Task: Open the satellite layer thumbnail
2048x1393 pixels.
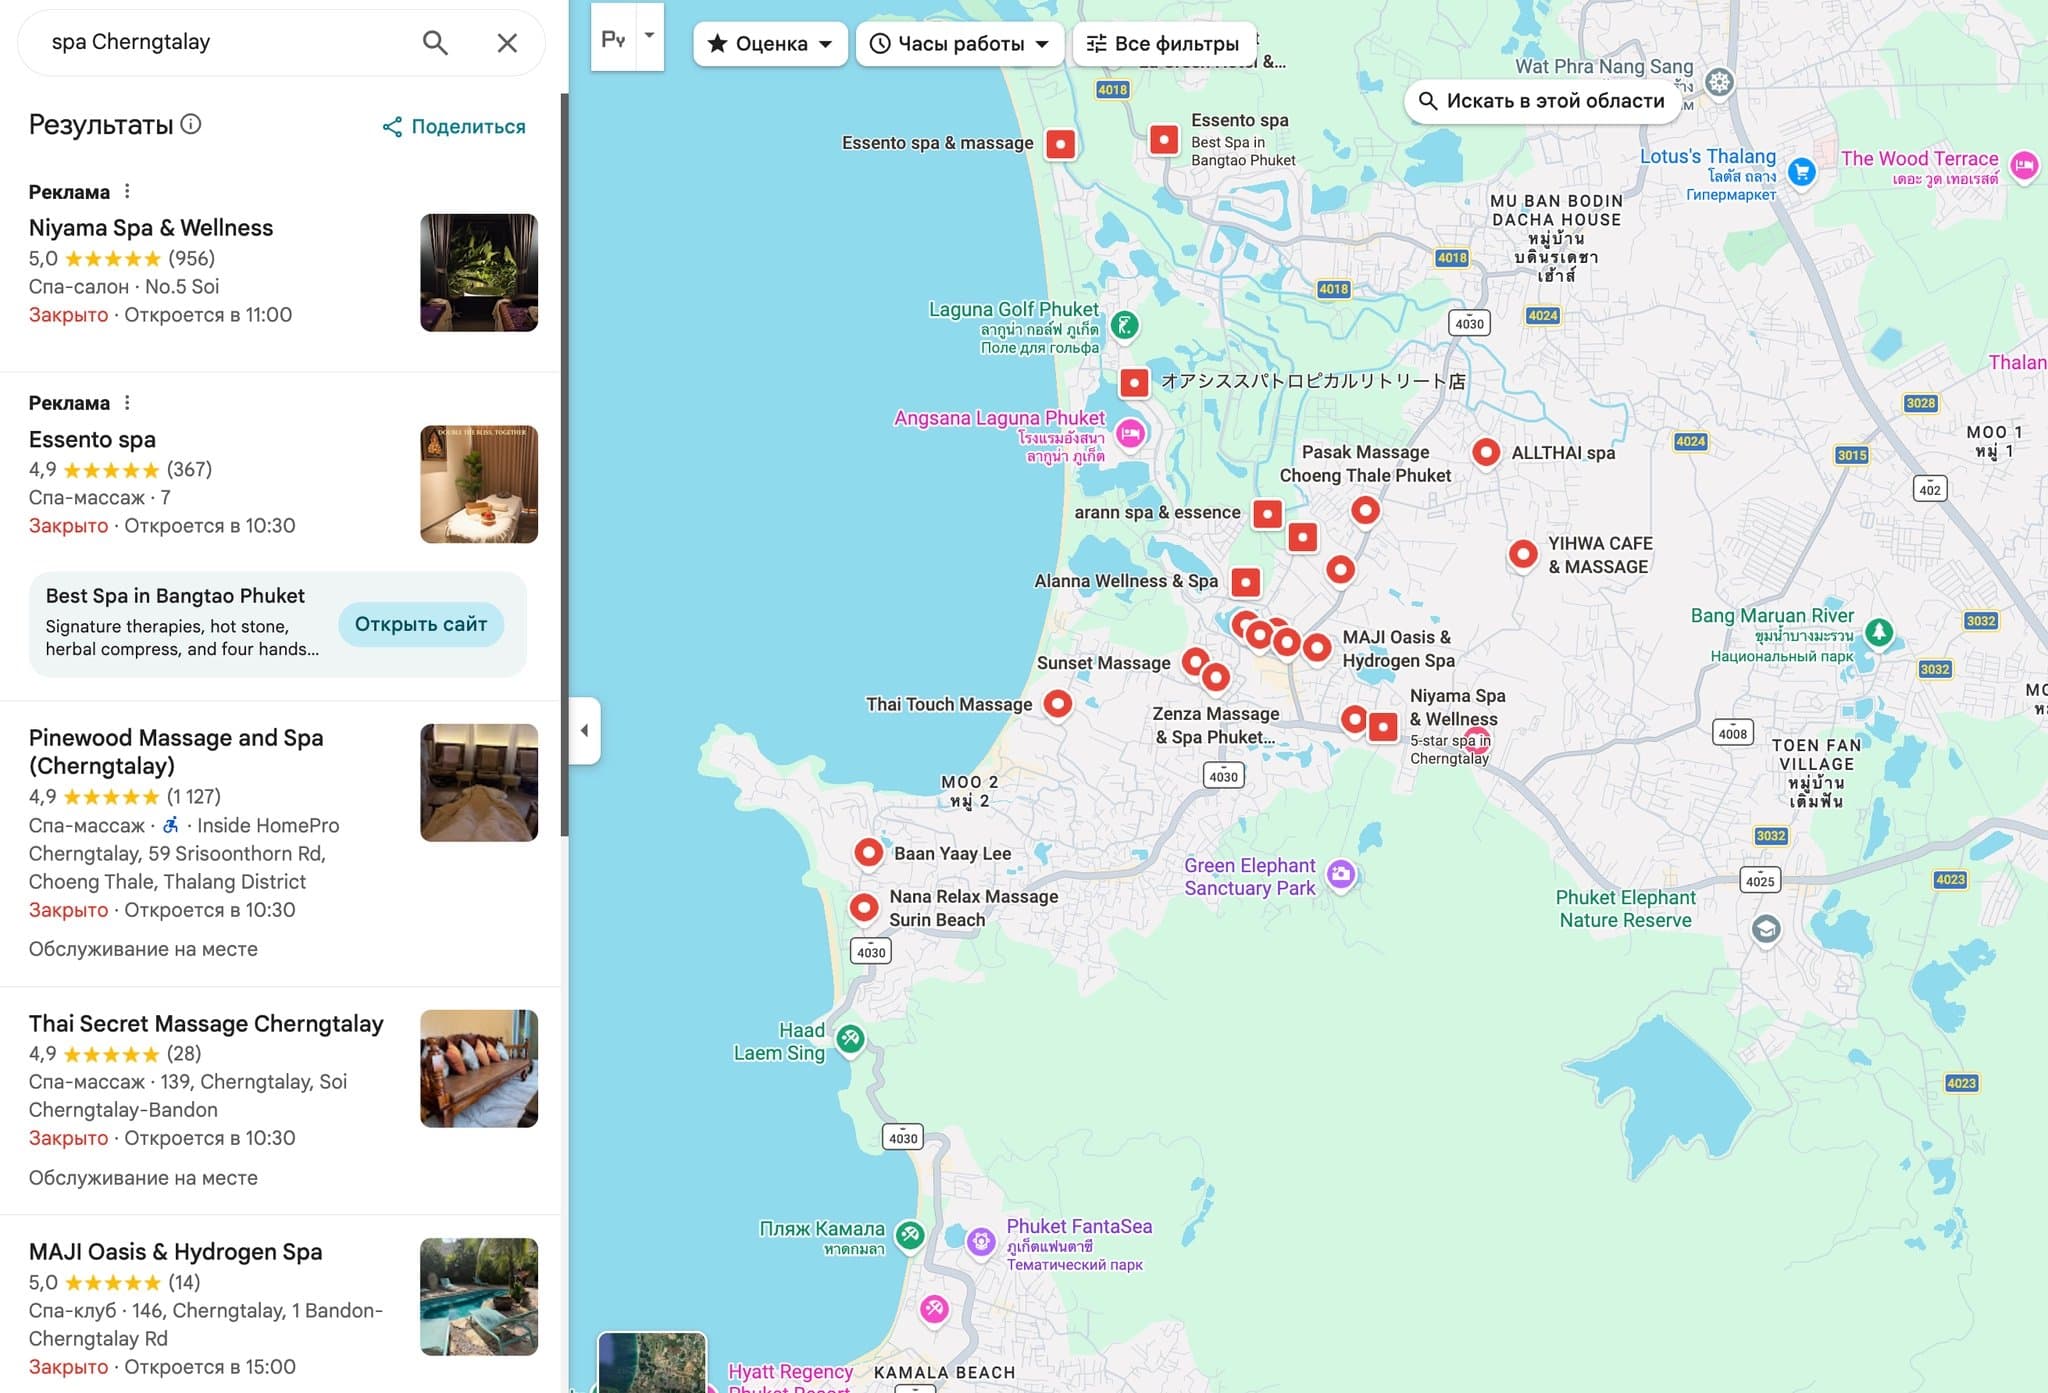Action: pyautogui.click(x=652, y=1362)
